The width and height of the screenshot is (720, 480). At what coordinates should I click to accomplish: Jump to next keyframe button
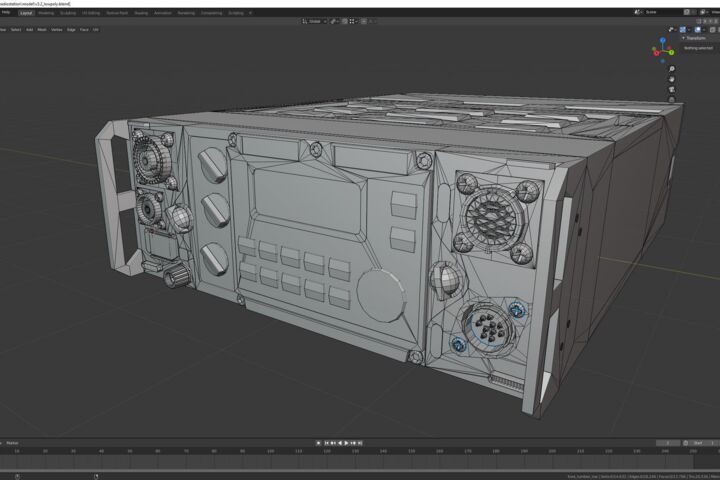[353, 443]
